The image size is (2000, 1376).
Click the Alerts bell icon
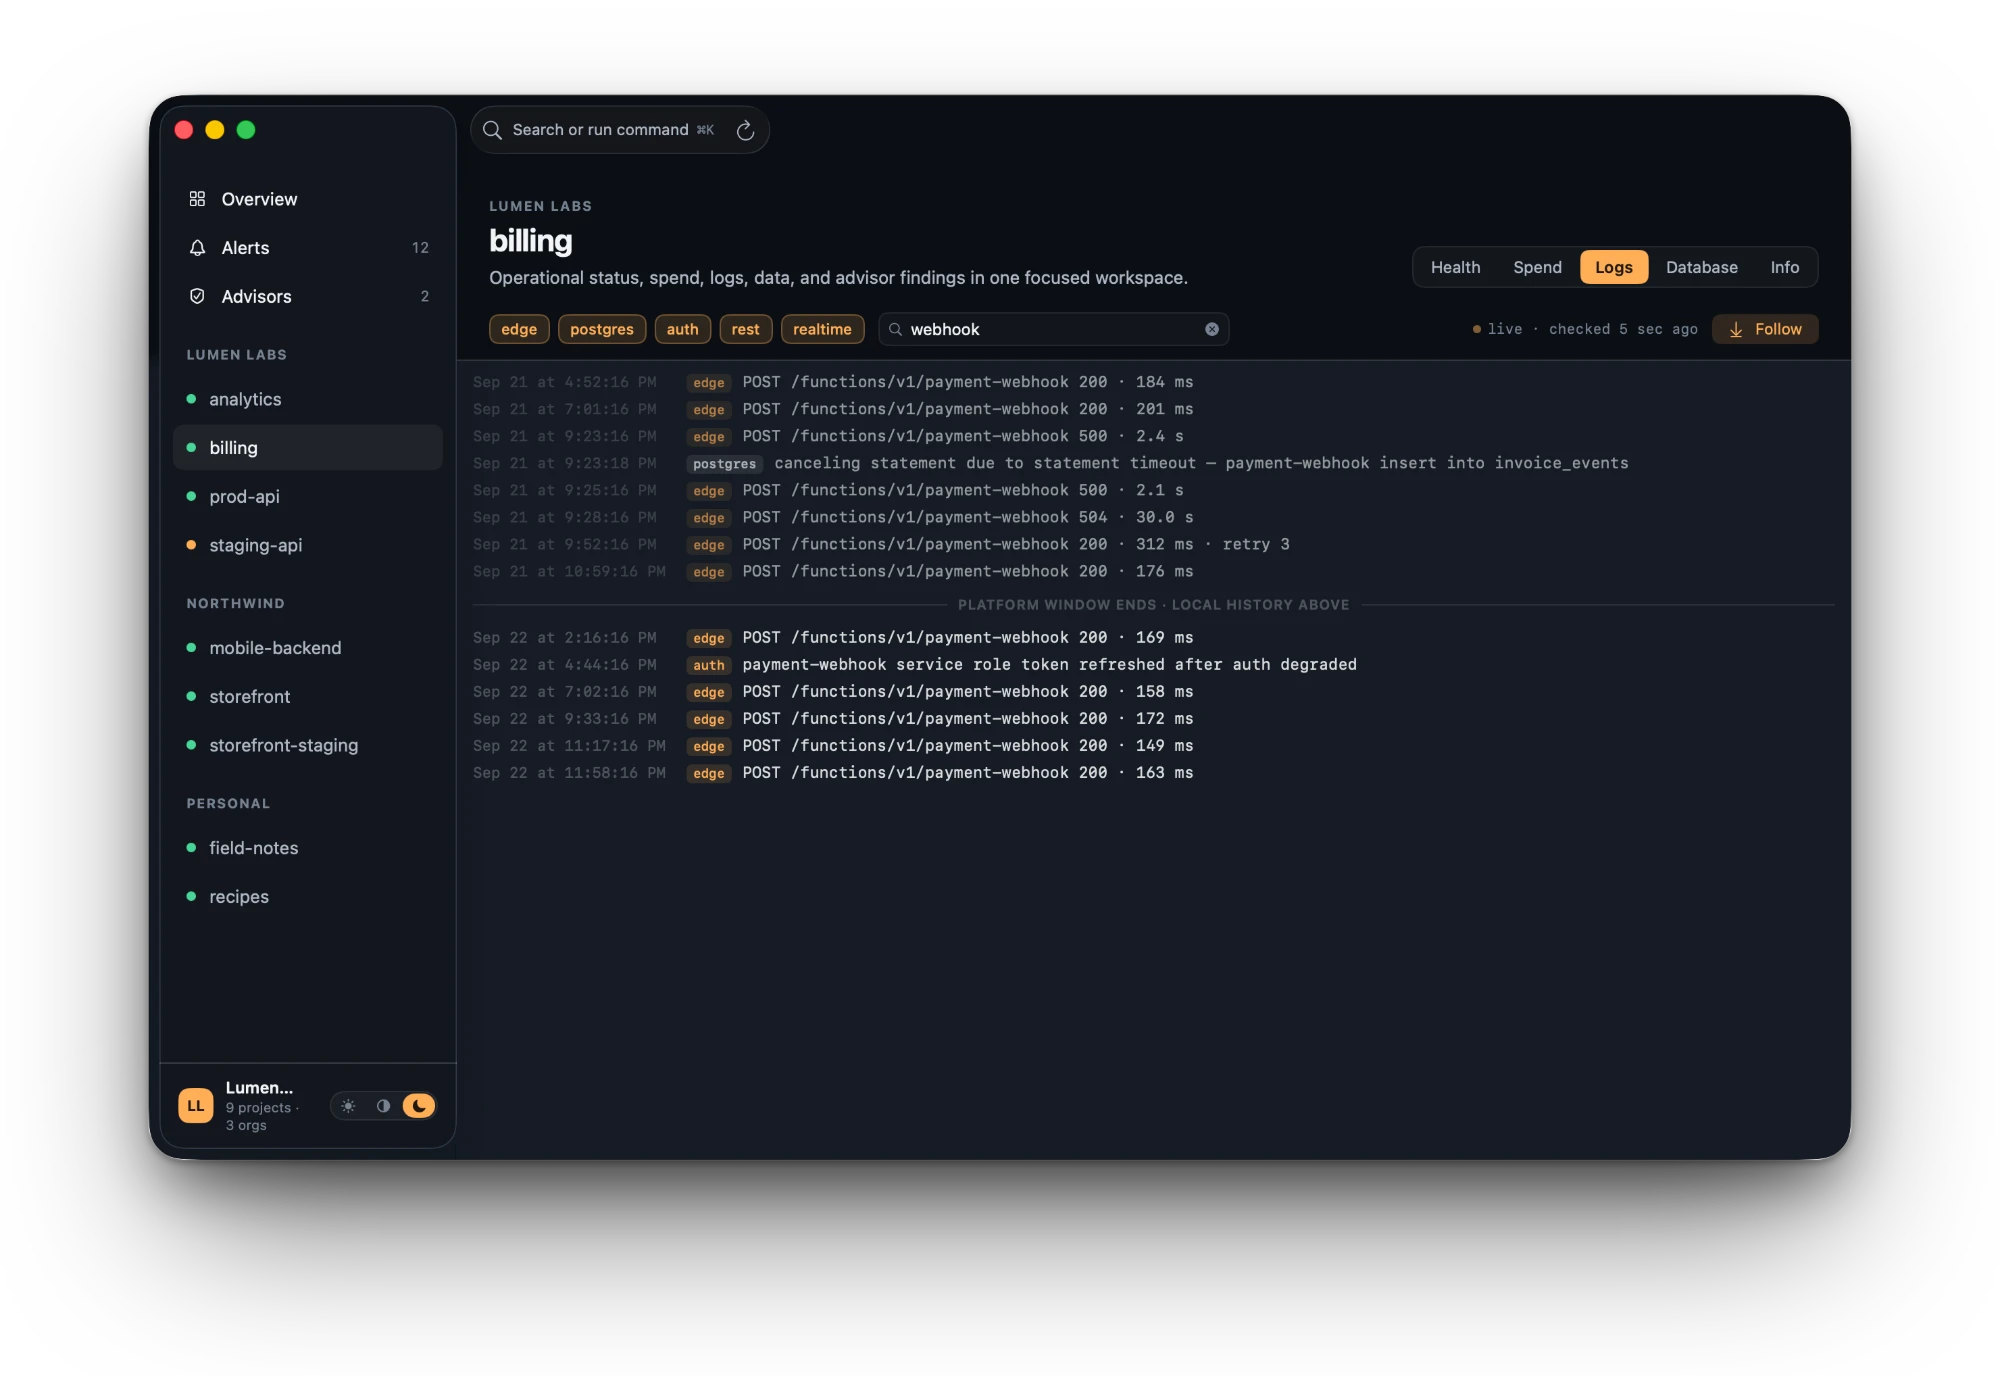197,248
